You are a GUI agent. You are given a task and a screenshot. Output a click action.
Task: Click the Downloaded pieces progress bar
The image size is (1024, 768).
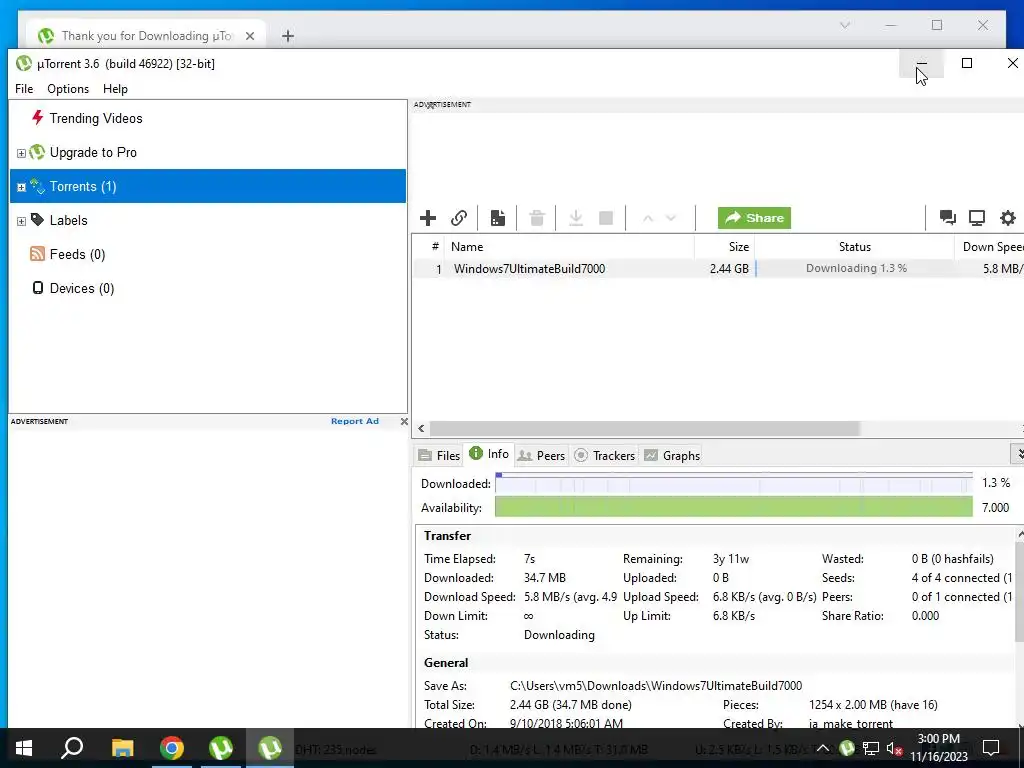point(734,483)
